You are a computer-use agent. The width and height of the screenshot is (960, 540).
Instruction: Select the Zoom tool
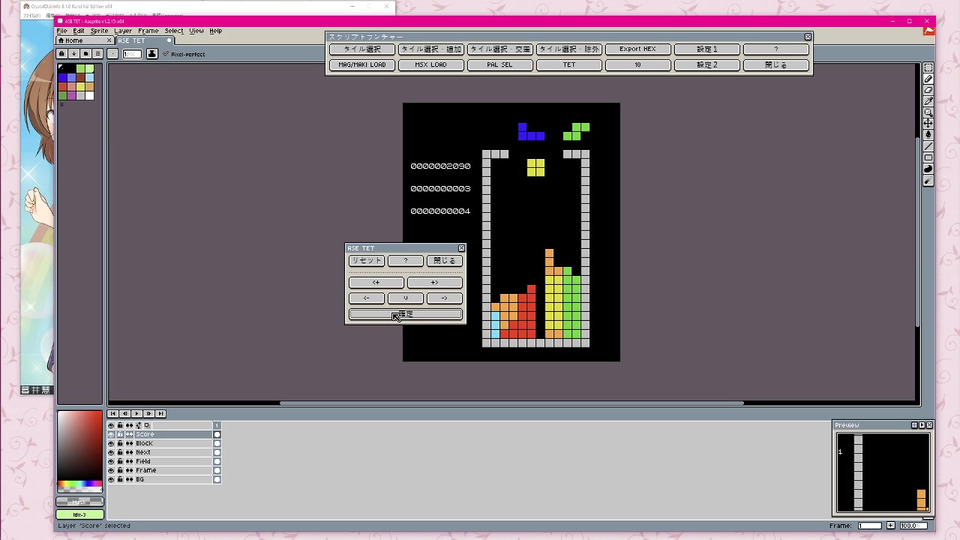pyautogui.click(x=928, y=113)
